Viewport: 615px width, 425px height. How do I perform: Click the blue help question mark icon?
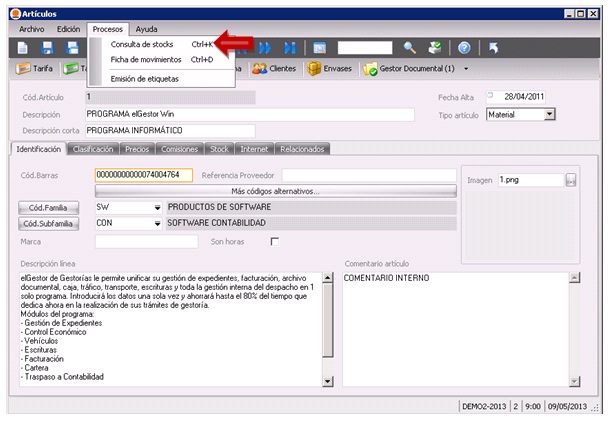pyautogui.click(x=464, y=47)
